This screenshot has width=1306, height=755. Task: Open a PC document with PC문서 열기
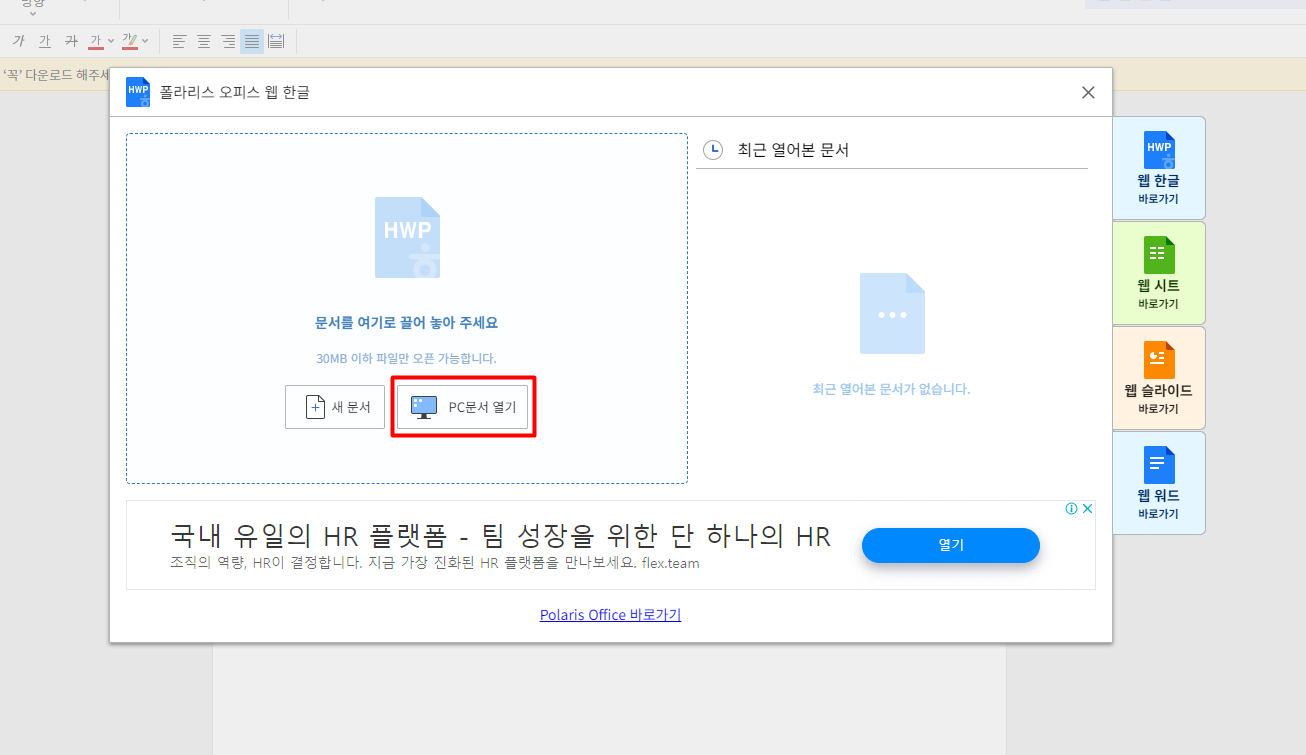462,407
